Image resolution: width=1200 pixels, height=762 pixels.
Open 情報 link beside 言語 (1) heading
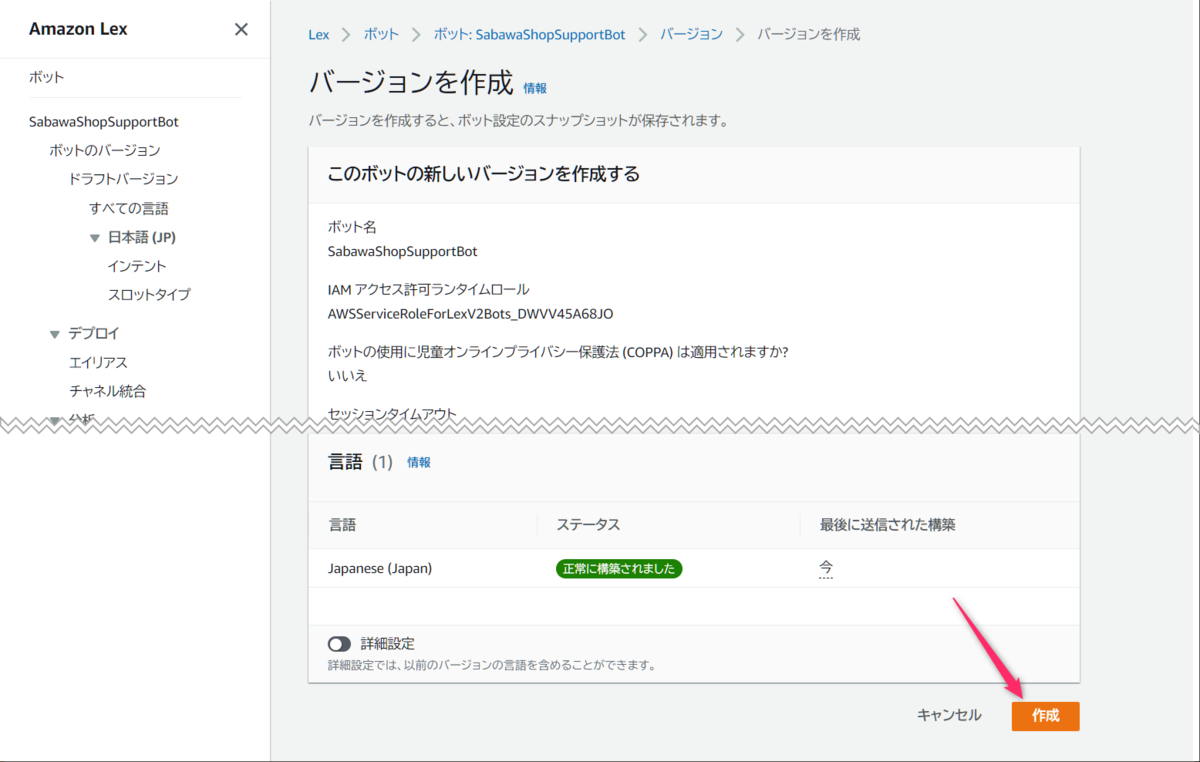pyautogui.click(x=419, y=462)
